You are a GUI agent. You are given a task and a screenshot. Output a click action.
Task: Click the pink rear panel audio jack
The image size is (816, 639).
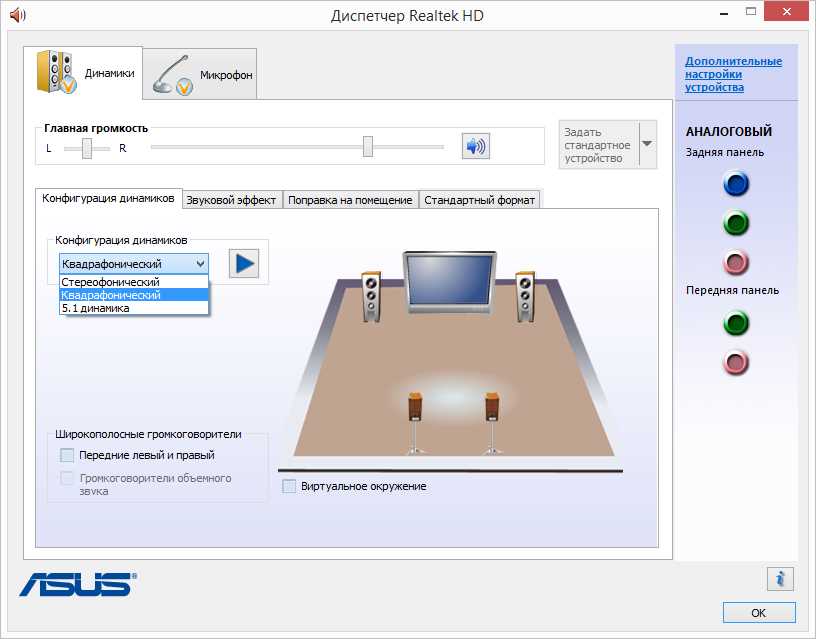tap(736, 263)
